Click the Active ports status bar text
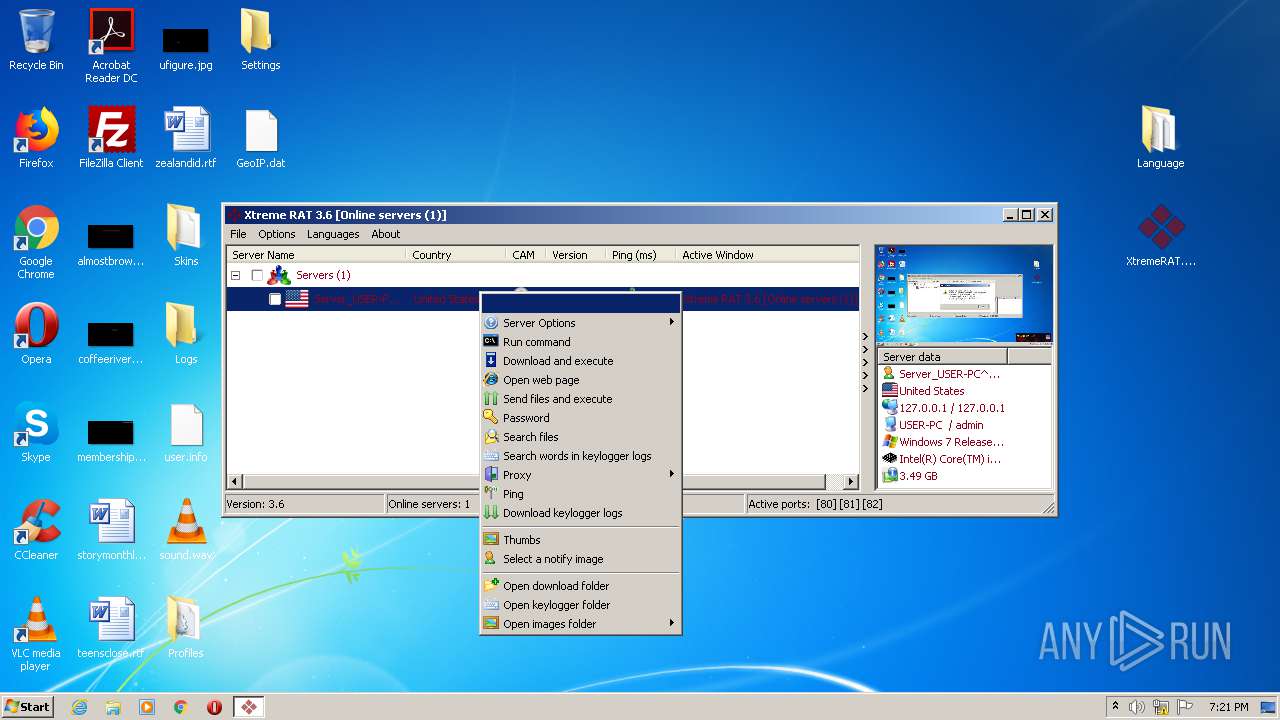This screenshot has width=1280, height=720. coord(815,504)
